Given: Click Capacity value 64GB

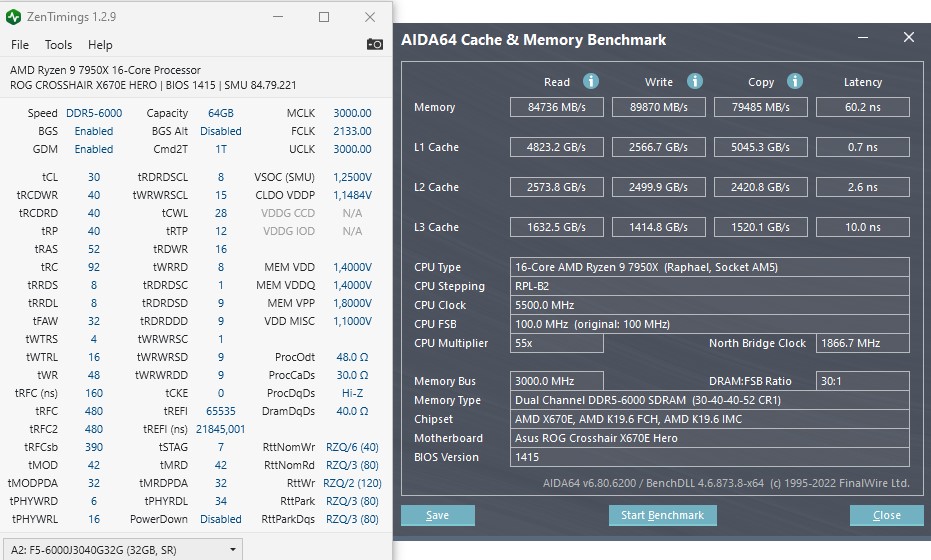Looking at the screenshot, I should [x=220, y=113].
